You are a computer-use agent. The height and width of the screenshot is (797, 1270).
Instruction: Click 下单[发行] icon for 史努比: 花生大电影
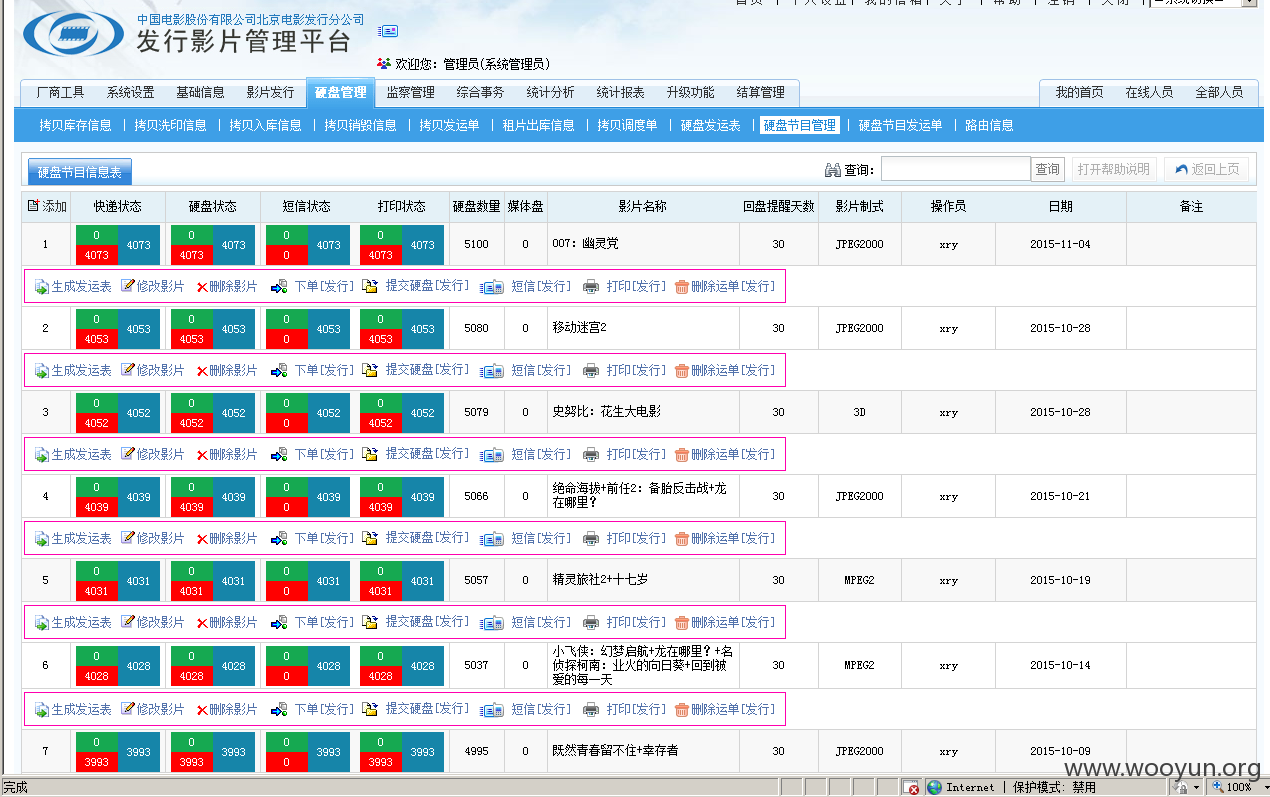[279, 455]
